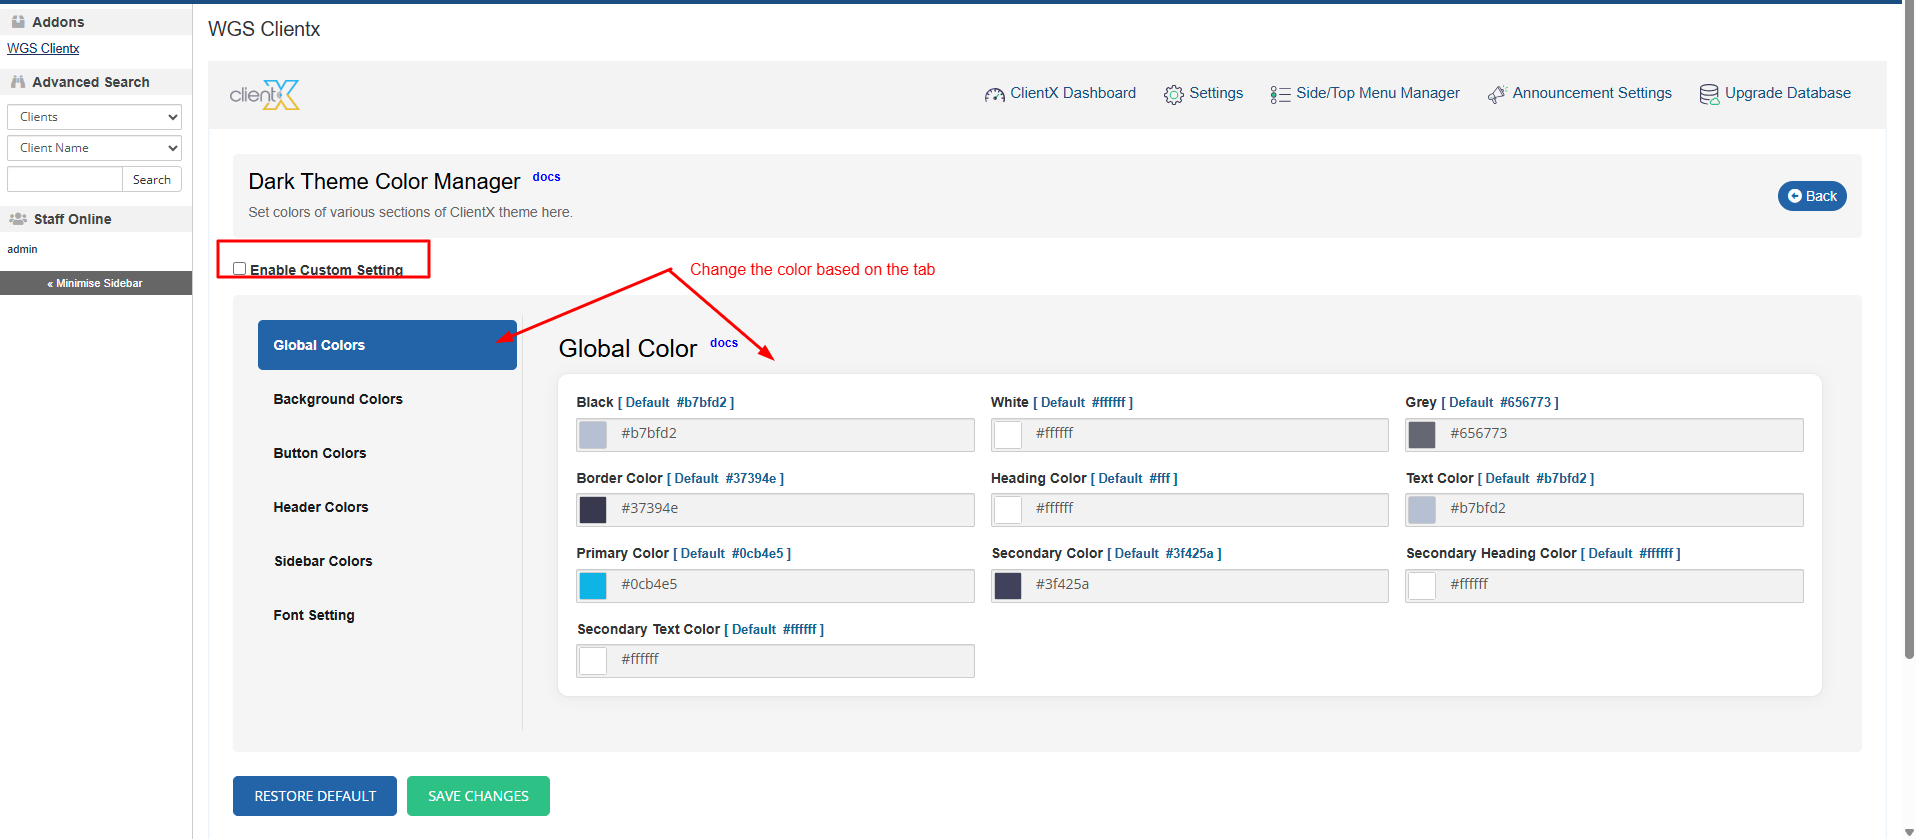The image size is (1916, 839).
Task: Open the Button Colors tab
Action: click(320, 453)
